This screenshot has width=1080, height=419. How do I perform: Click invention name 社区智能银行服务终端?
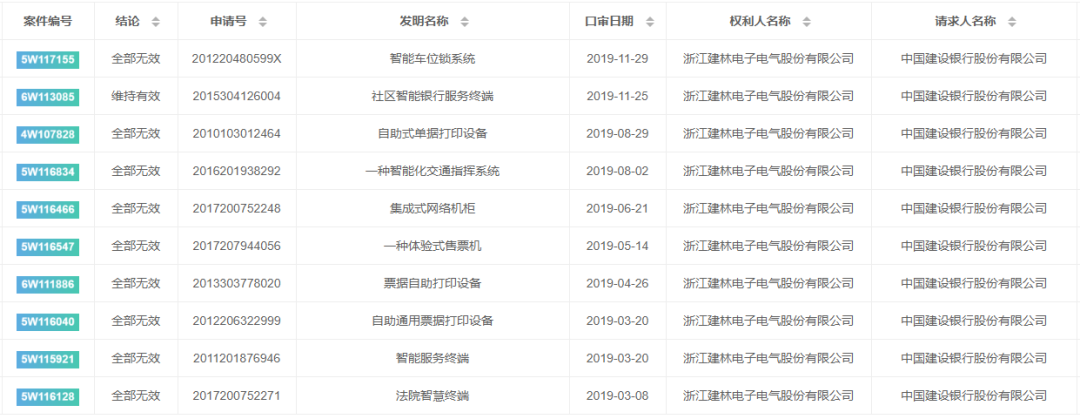(x=433, y=96)
